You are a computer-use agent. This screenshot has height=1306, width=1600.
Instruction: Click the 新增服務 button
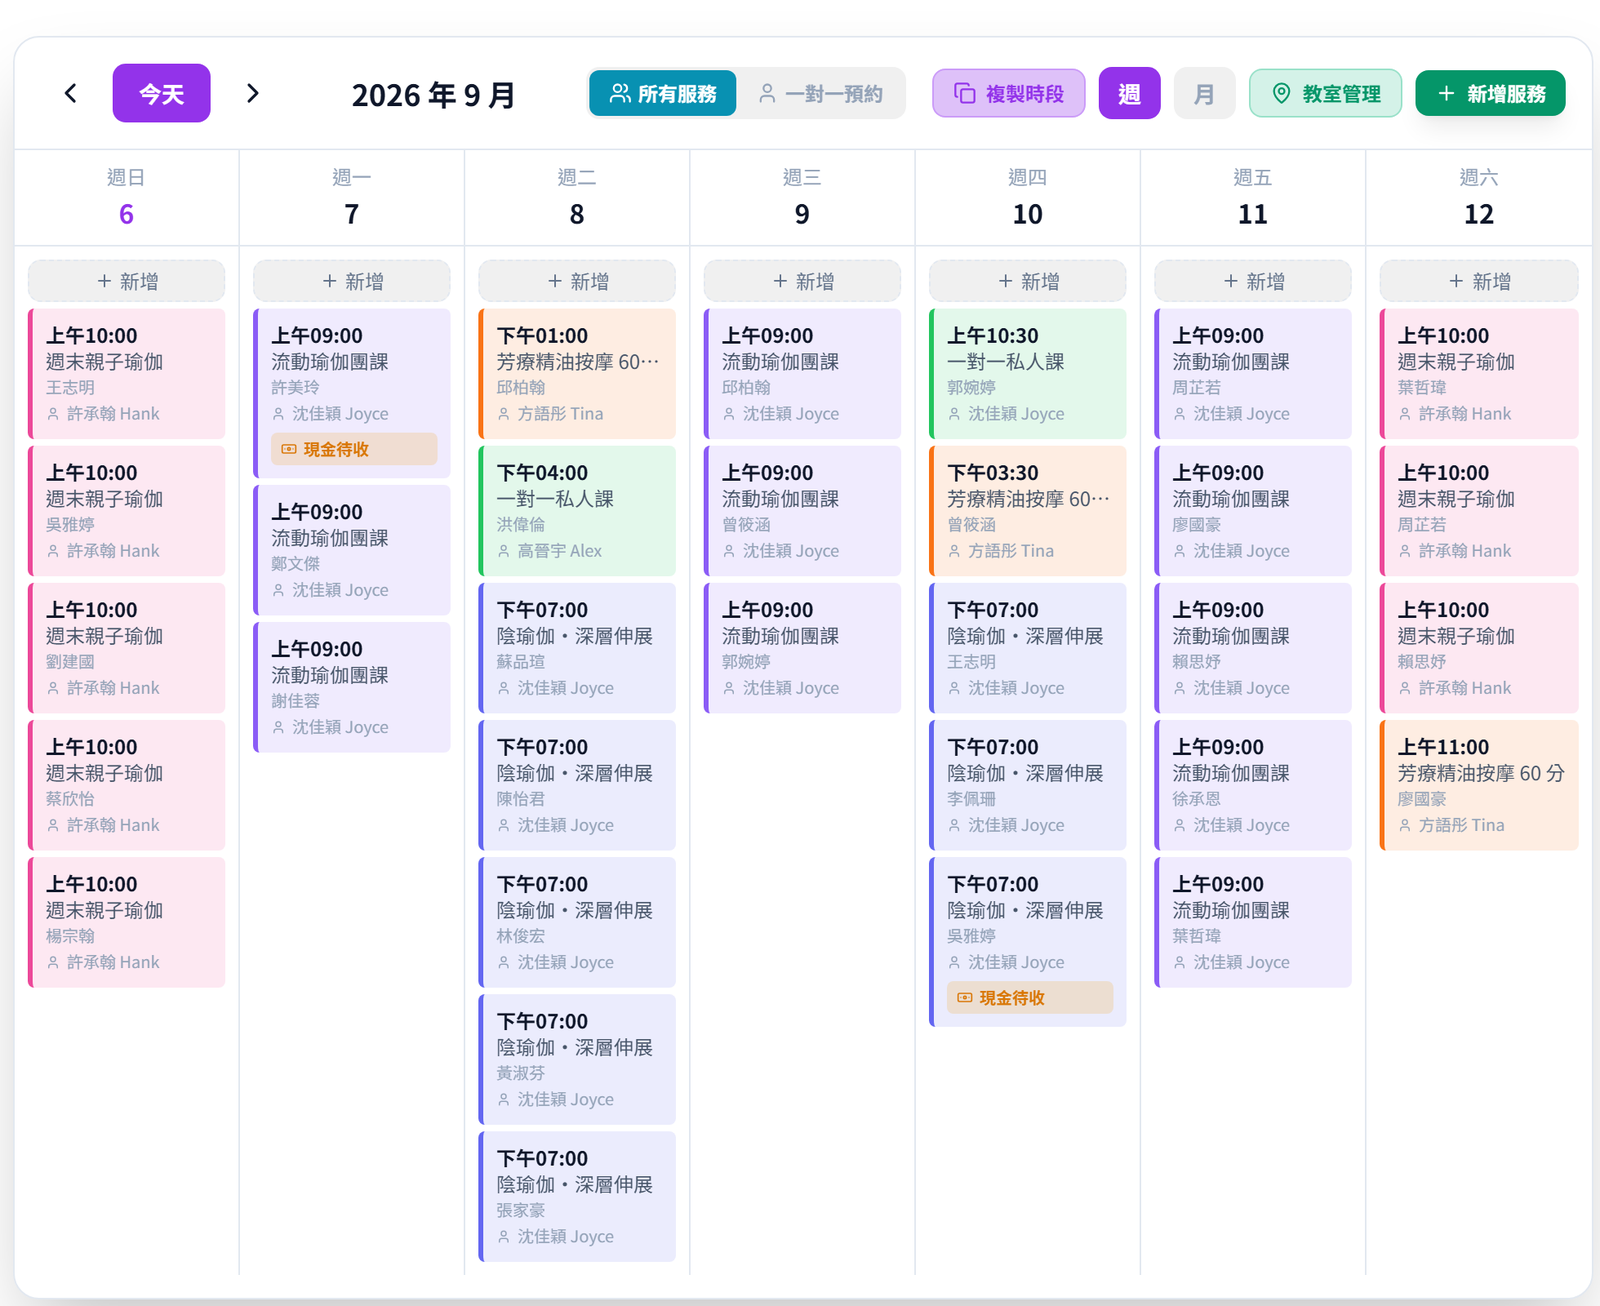click(1490, 93)
